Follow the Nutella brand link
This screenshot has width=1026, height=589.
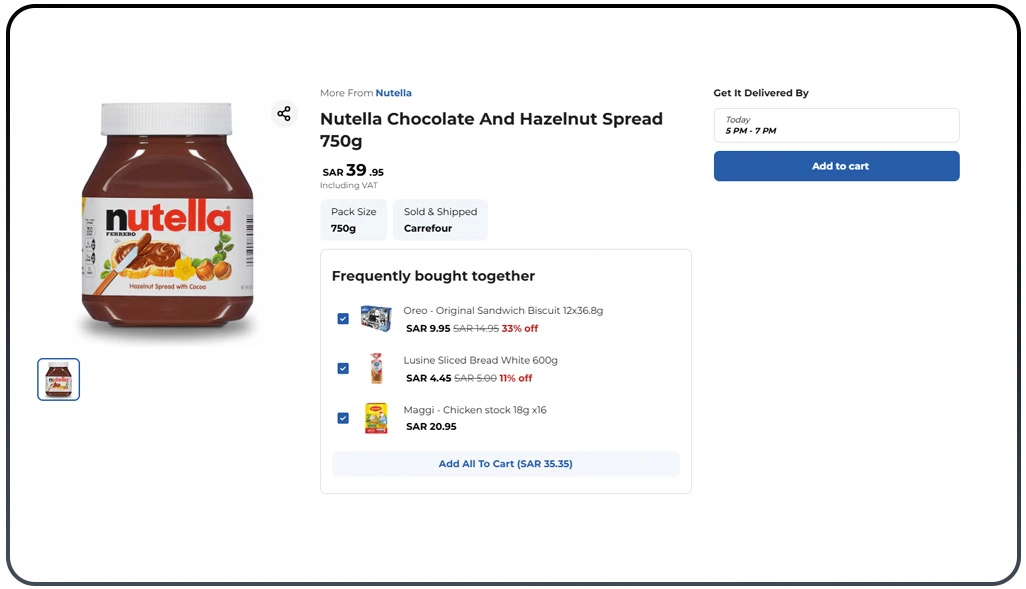coord(393,93)
